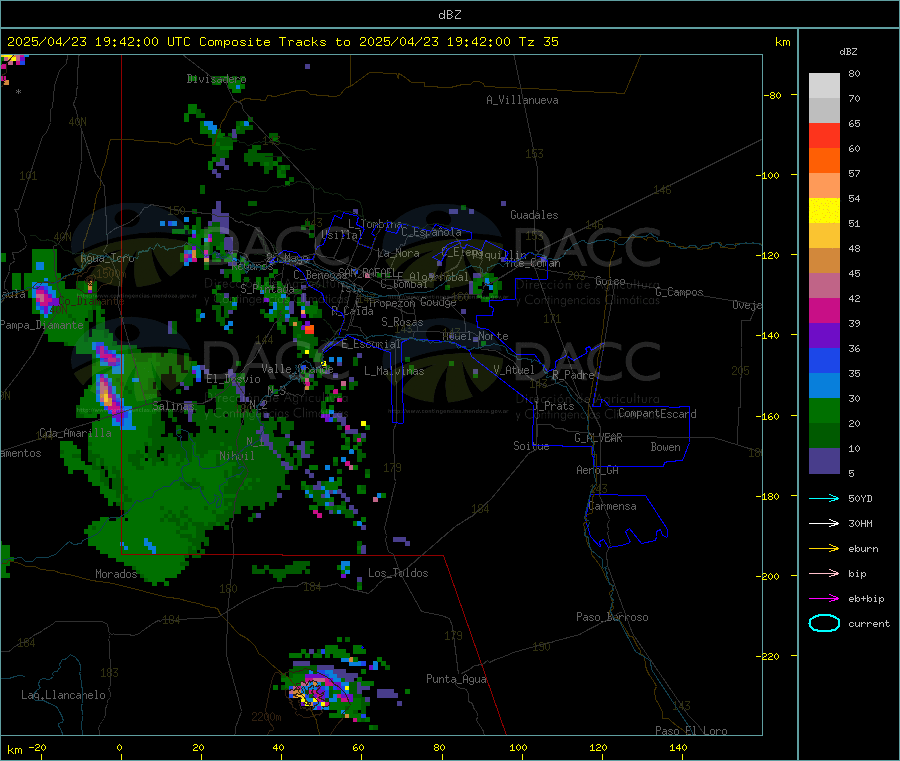Click the El_Desvio map label
This screenshot has height=761, width=900.
click(x=234, y=379)
